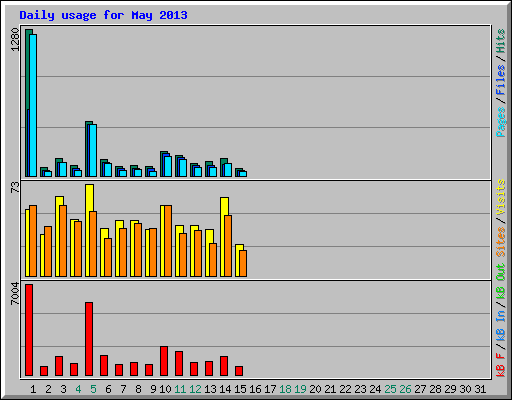Click day label 20 on the x-axis
Viewport: 512px width, 400px height.
click(x=315, y=389)
